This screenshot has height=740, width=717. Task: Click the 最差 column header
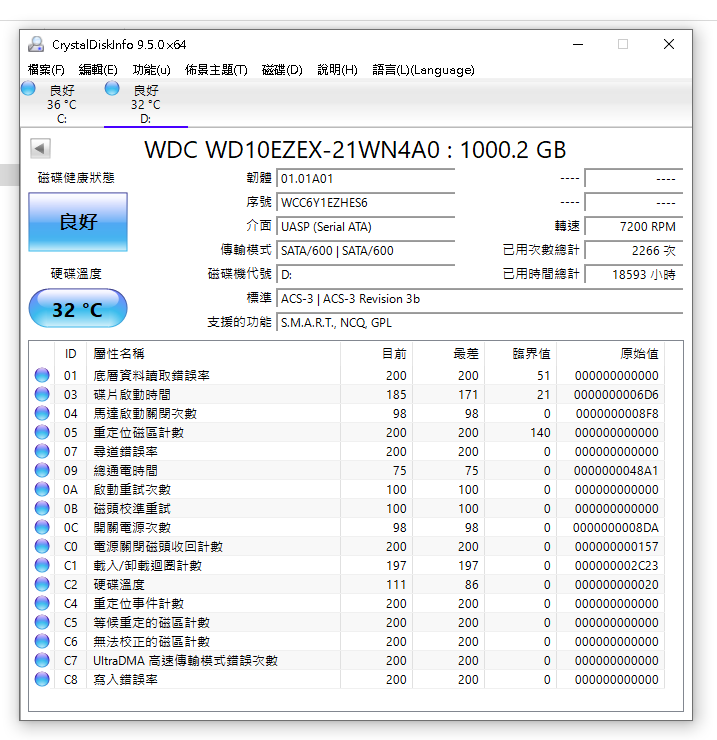(x=448, y=353)
